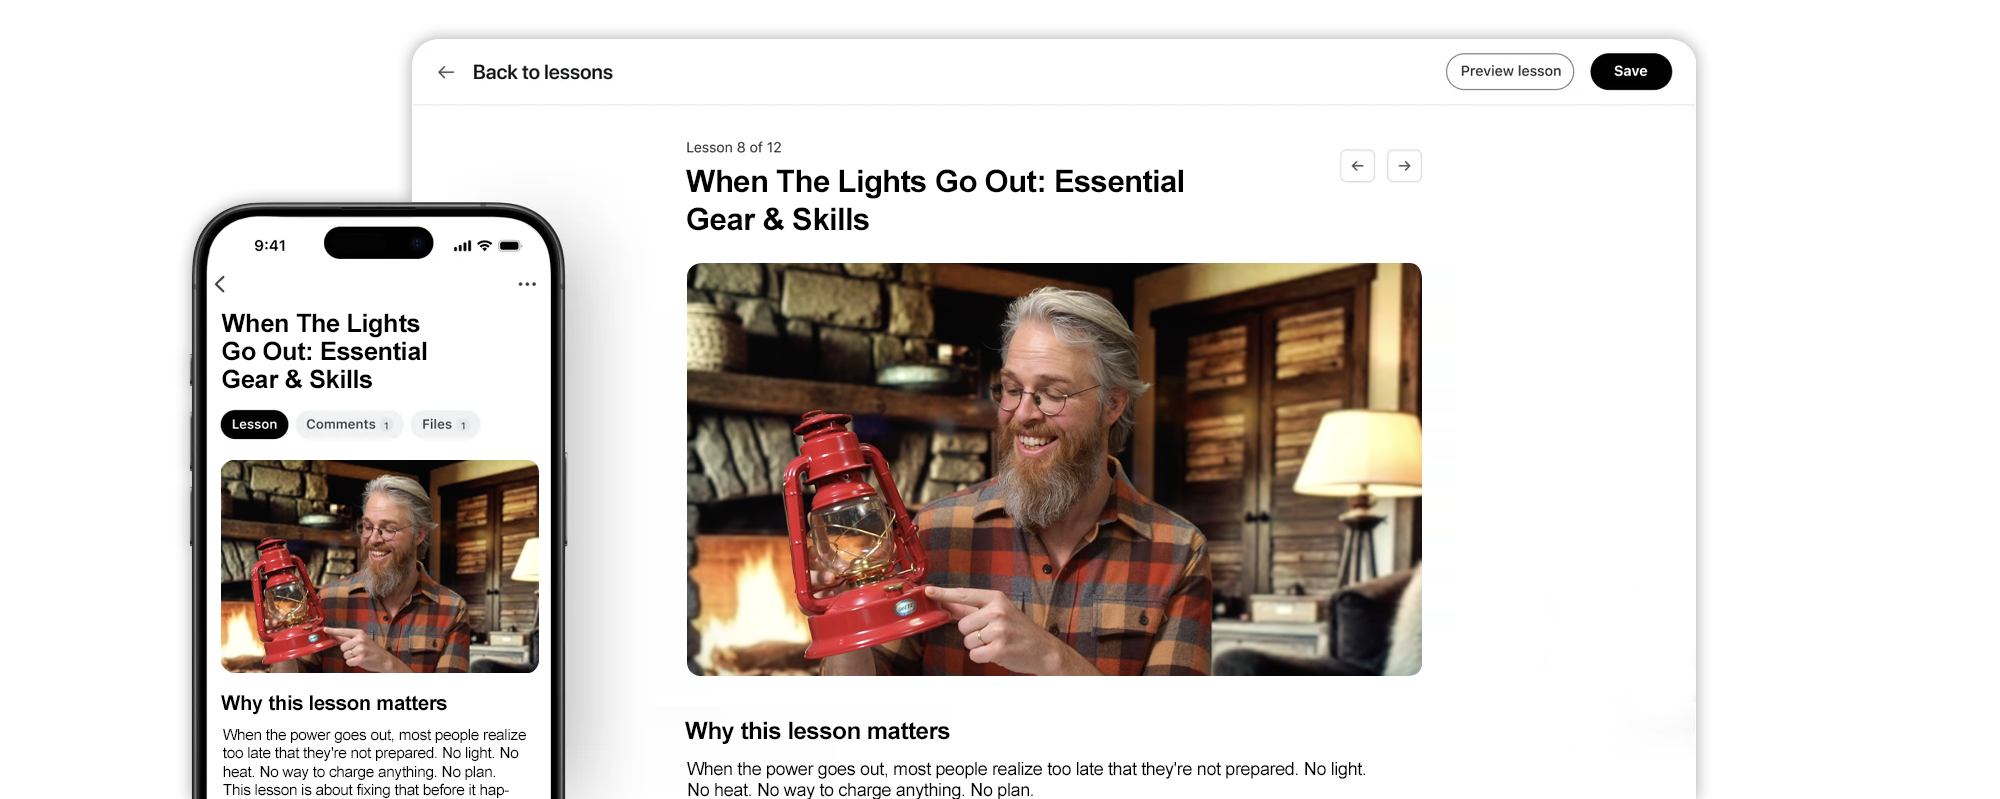Click the desktop lesson title heading
The image size is (2000, 799).
coord(935,200)
